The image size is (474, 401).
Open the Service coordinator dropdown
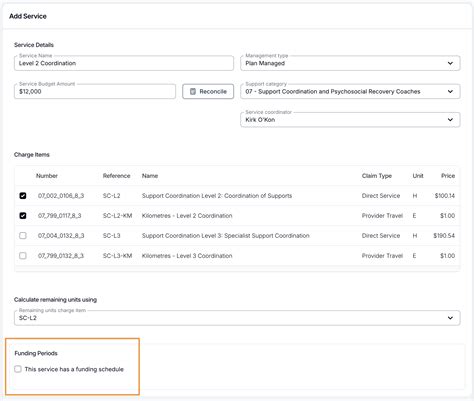(x=350, y=120)
